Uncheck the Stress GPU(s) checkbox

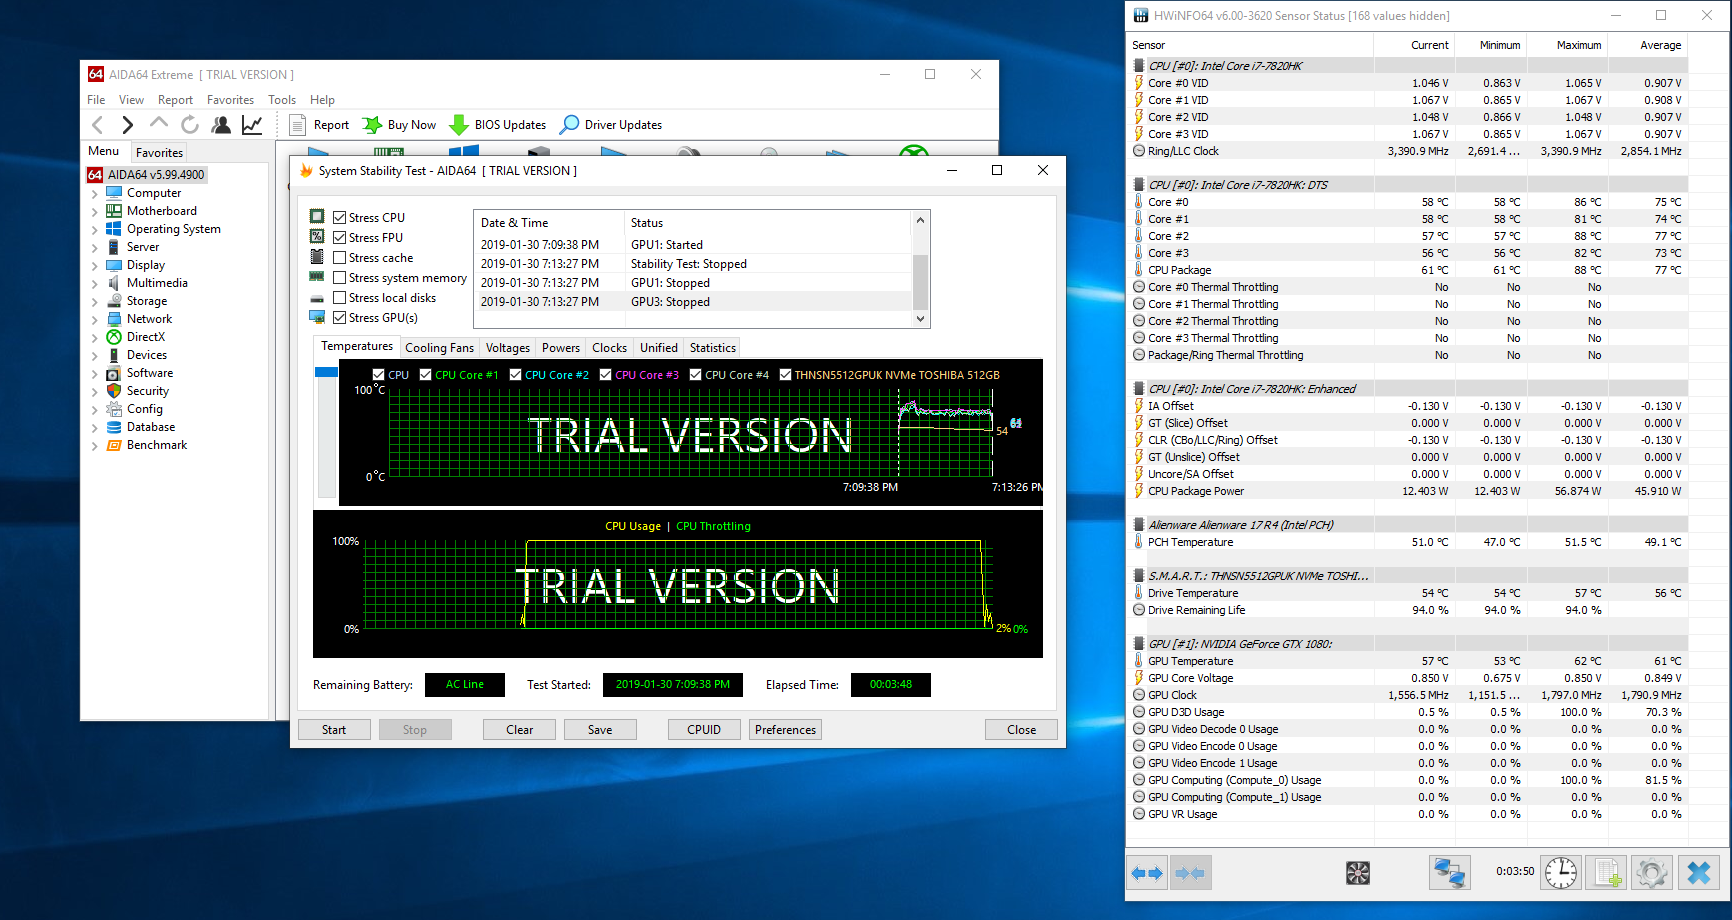coord(340,318)
